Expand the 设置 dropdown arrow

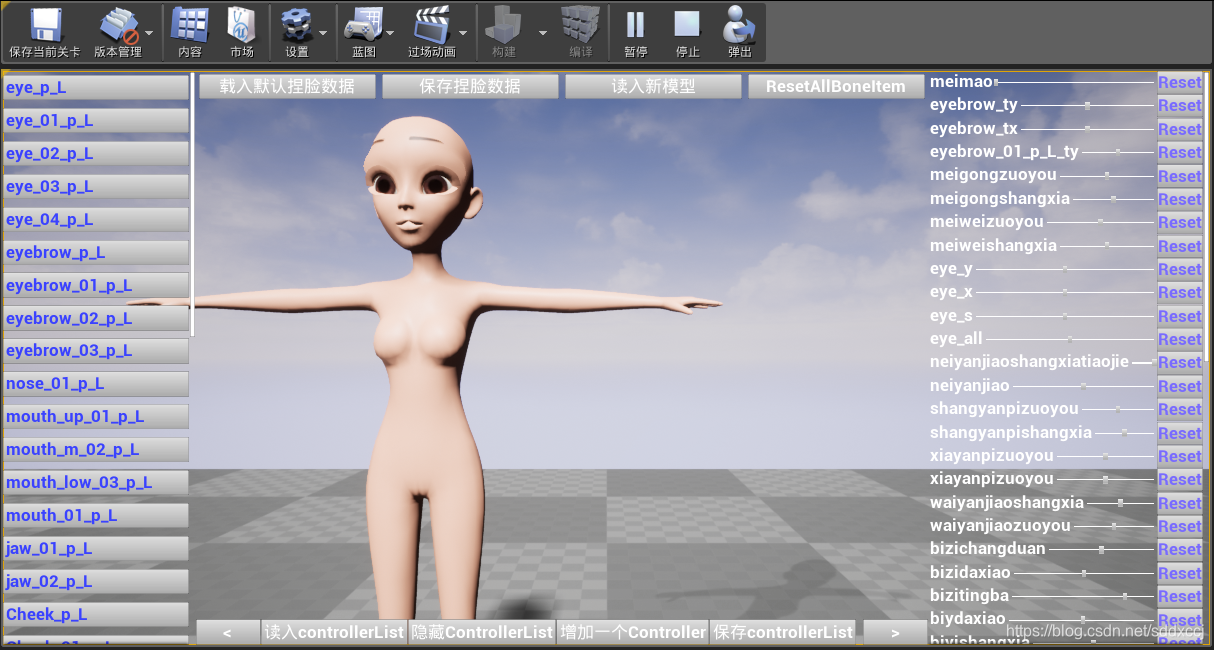coord(323,32)
